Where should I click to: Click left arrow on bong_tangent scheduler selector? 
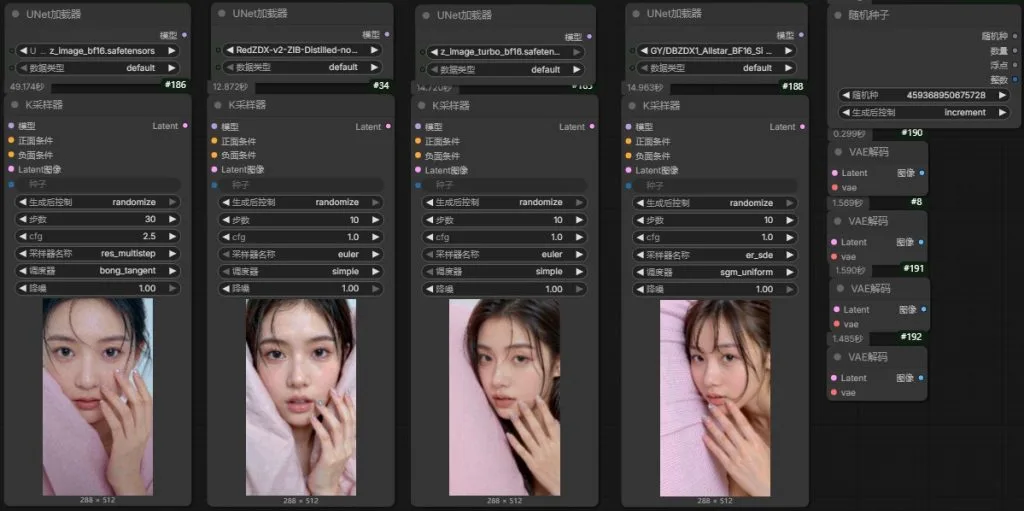23,271
